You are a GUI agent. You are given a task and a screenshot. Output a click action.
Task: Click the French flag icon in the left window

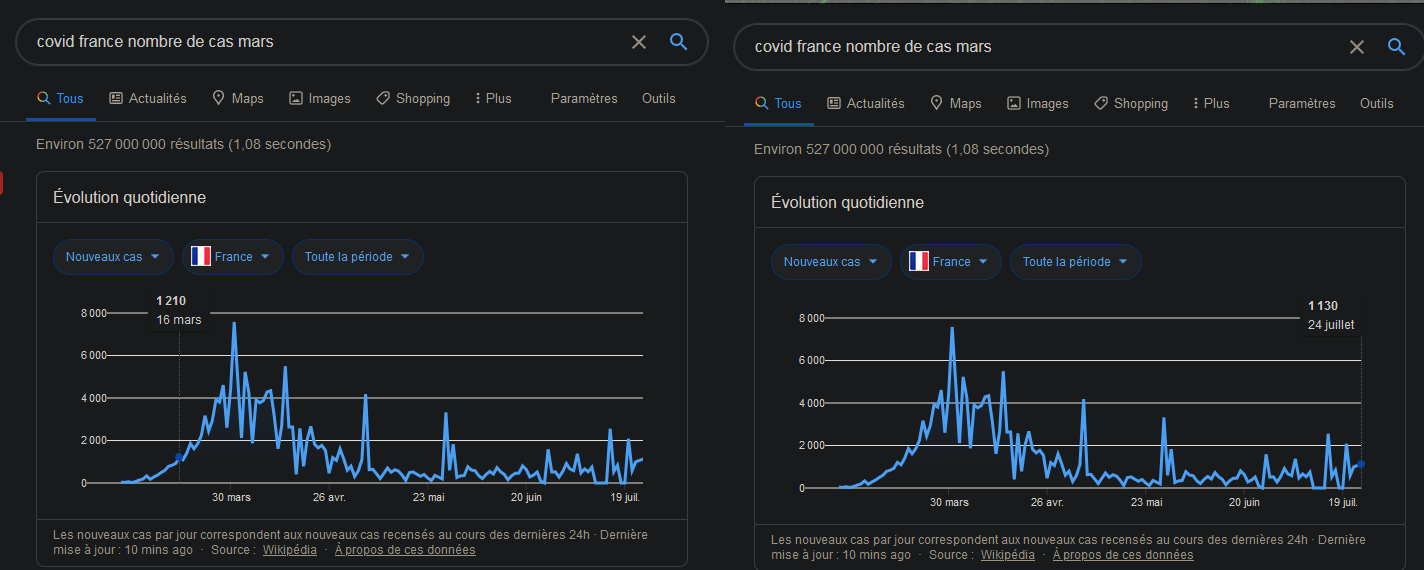200,256
